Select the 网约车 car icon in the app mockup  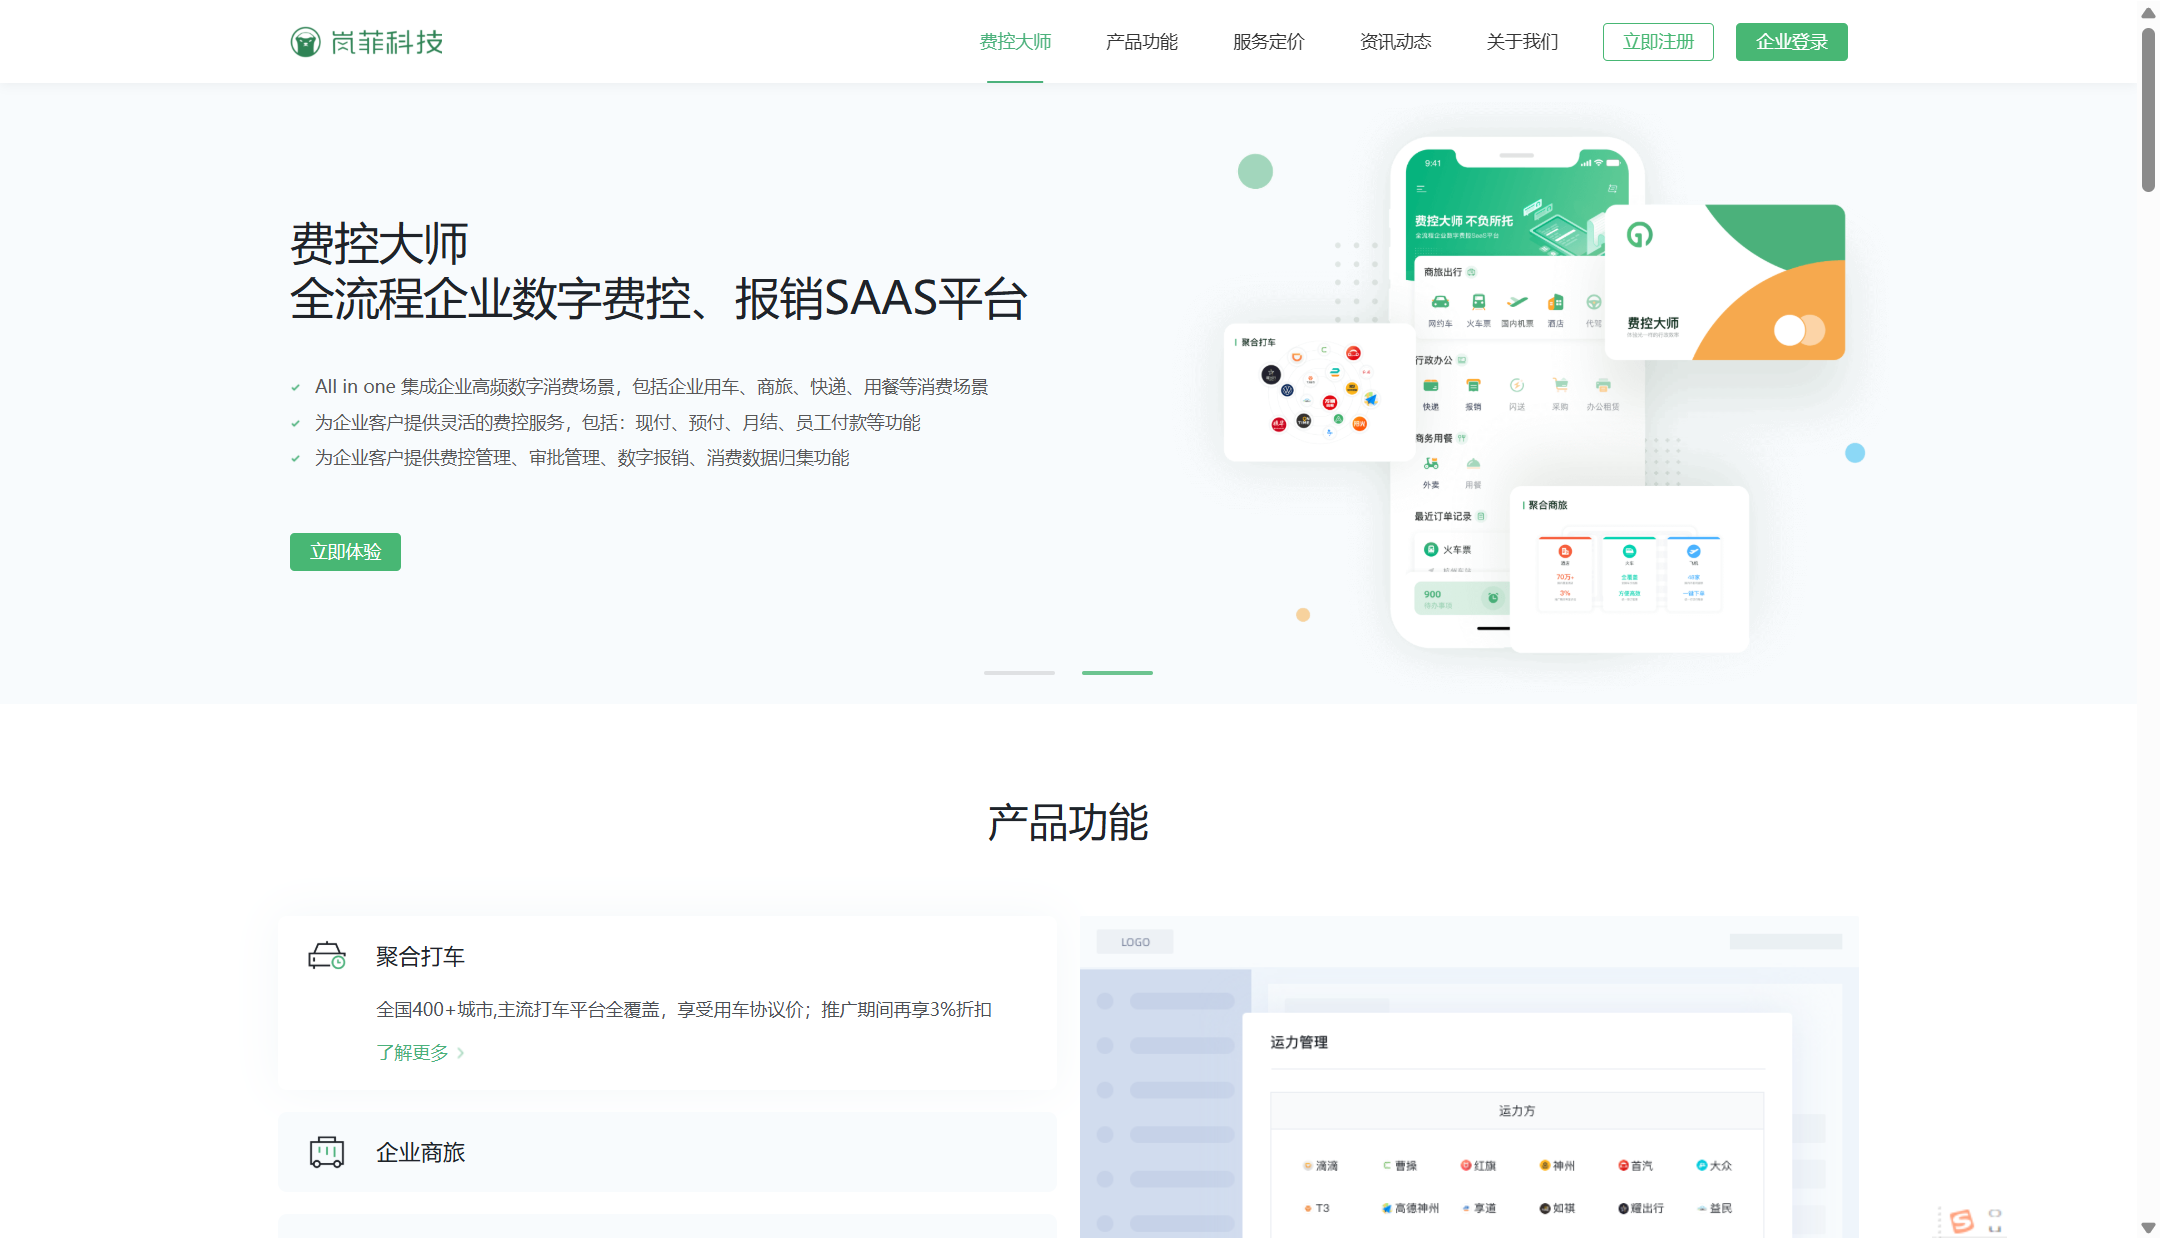[x=1440, y=302]
